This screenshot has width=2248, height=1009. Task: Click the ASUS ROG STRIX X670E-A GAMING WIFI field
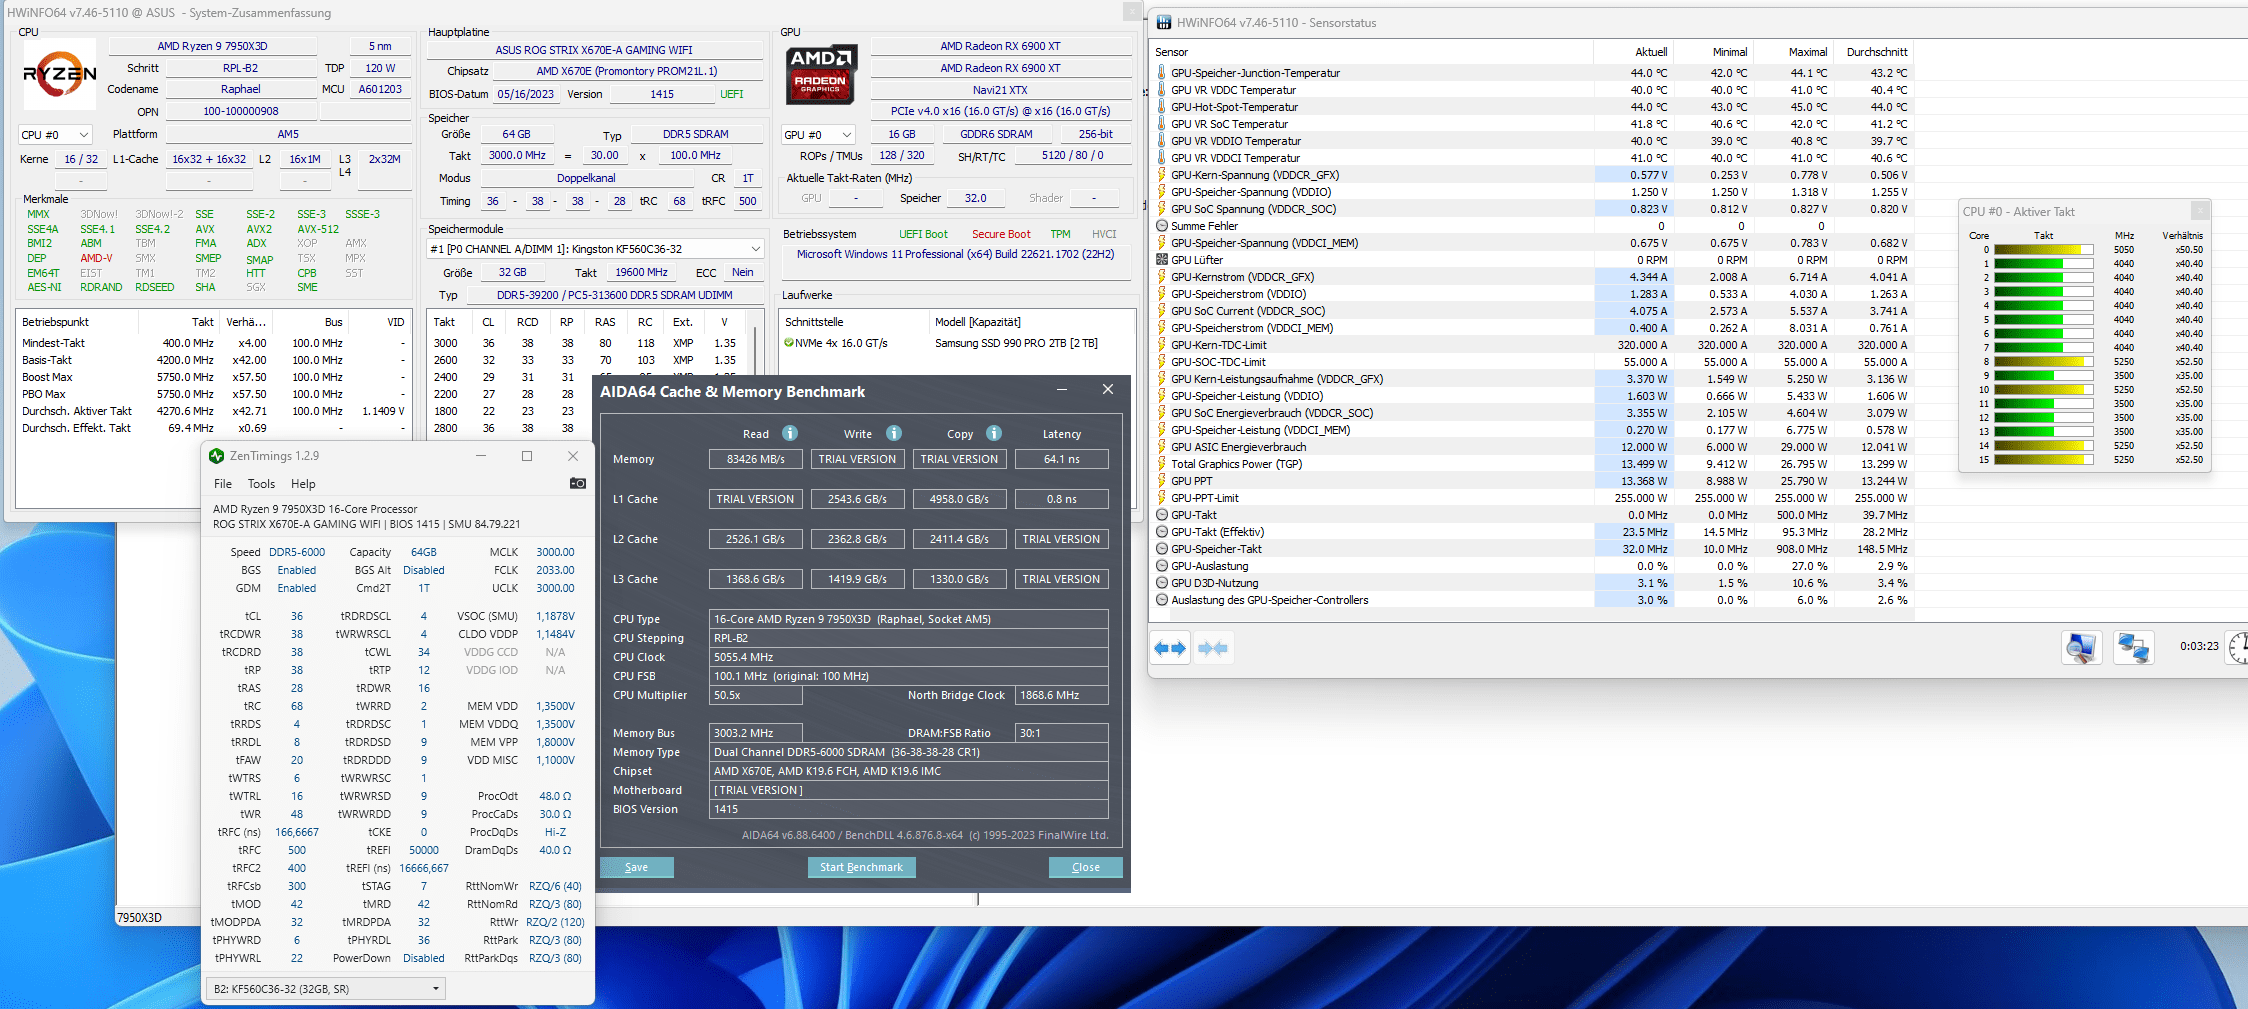tap(594, 50)
